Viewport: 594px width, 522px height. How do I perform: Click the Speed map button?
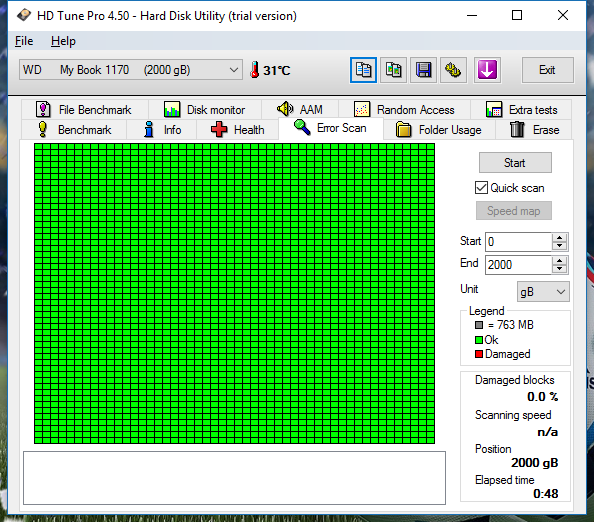[514, 211]
